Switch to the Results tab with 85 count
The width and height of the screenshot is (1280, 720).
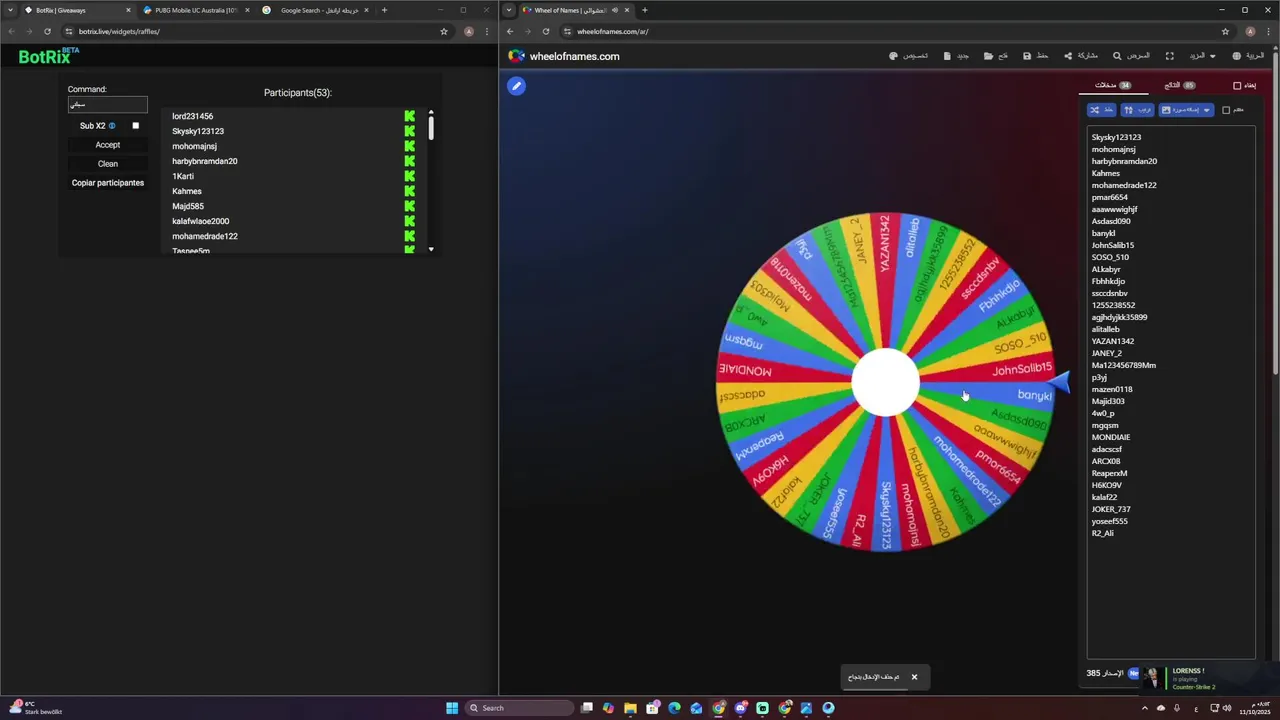(1179, 86)
